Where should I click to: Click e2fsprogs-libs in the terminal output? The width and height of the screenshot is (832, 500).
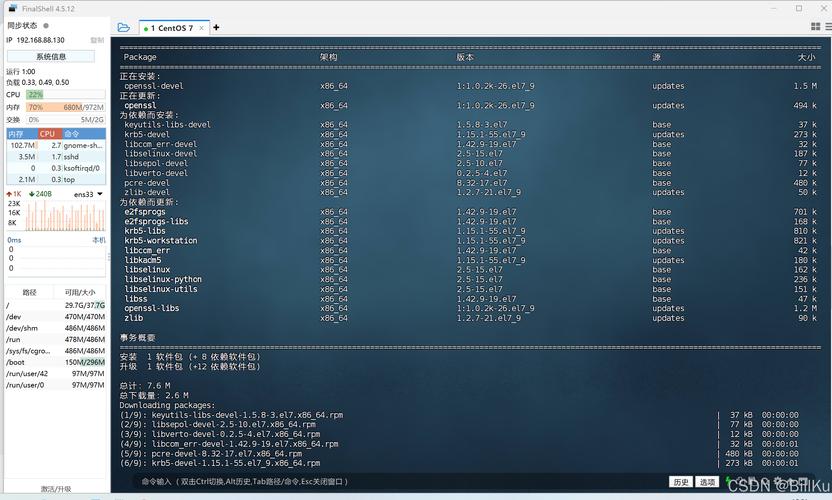click(x=157, y=221)
